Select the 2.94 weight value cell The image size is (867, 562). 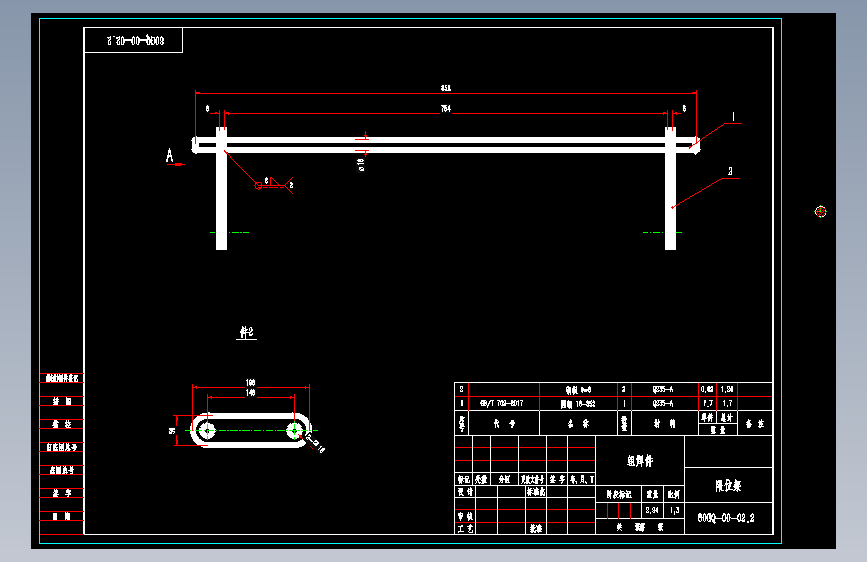(x=652, y=510)
